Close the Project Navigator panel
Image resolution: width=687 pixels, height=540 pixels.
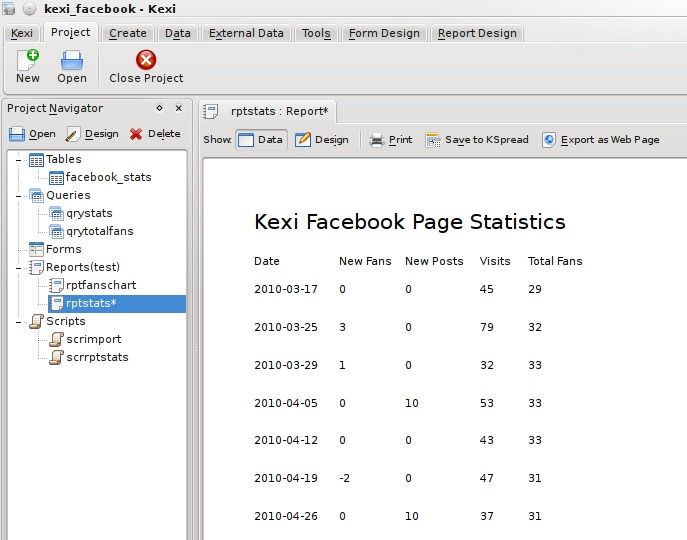click(x=179, y=108)
